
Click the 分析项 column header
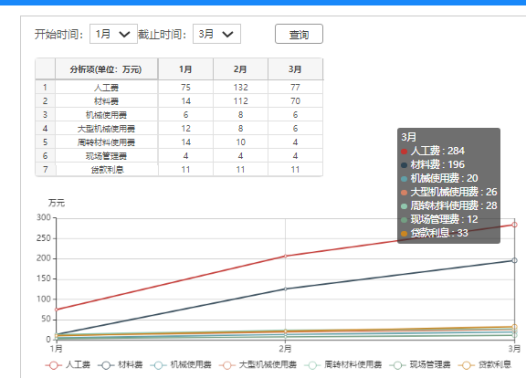pos(106,69)
